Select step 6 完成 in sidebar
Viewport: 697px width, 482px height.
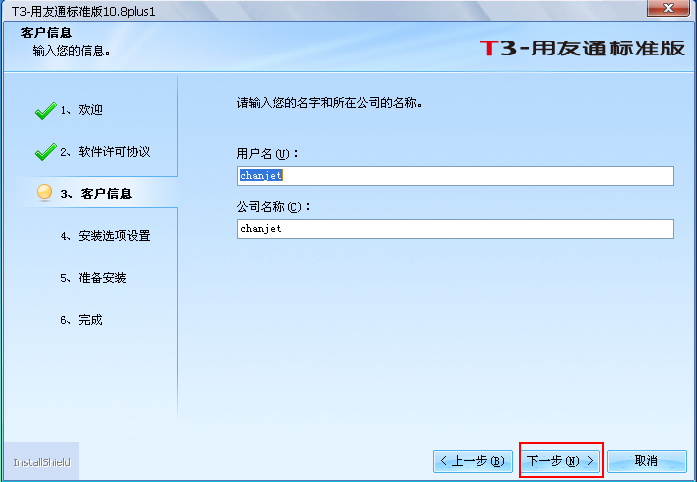click(x=81, y=320)
